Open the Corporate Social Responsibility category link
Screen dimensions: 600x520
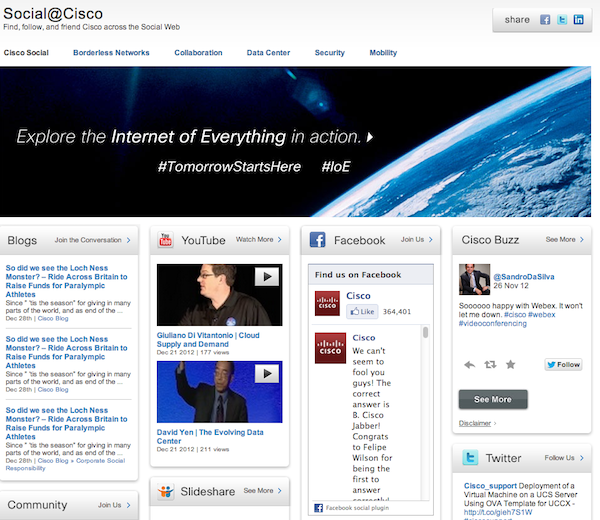(65, 464)
